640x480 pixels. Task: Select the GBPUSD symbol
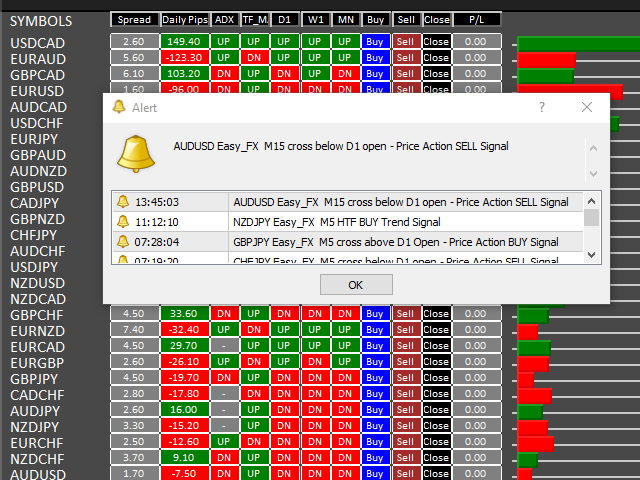click(37, 187)
